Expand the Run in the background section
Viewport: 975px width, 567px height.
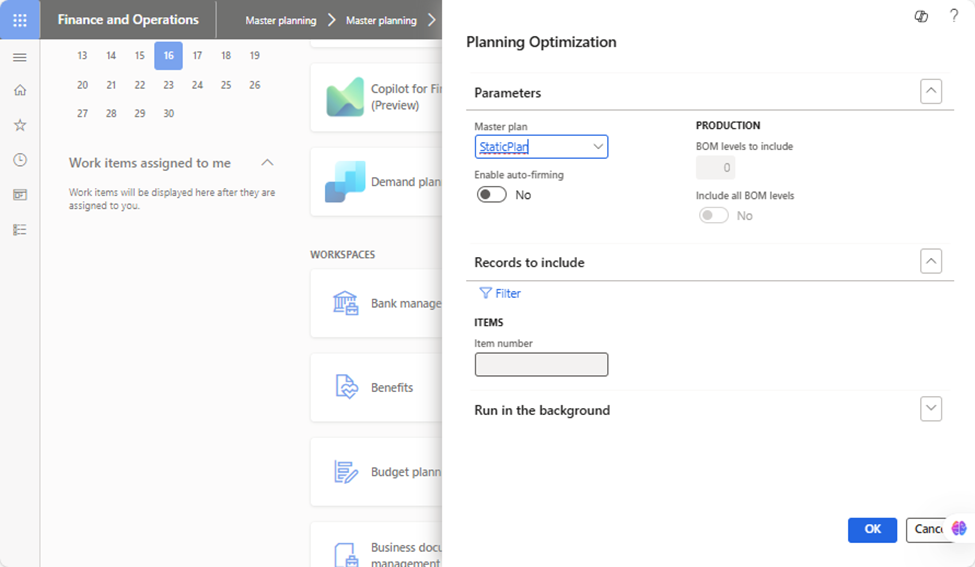931,408
